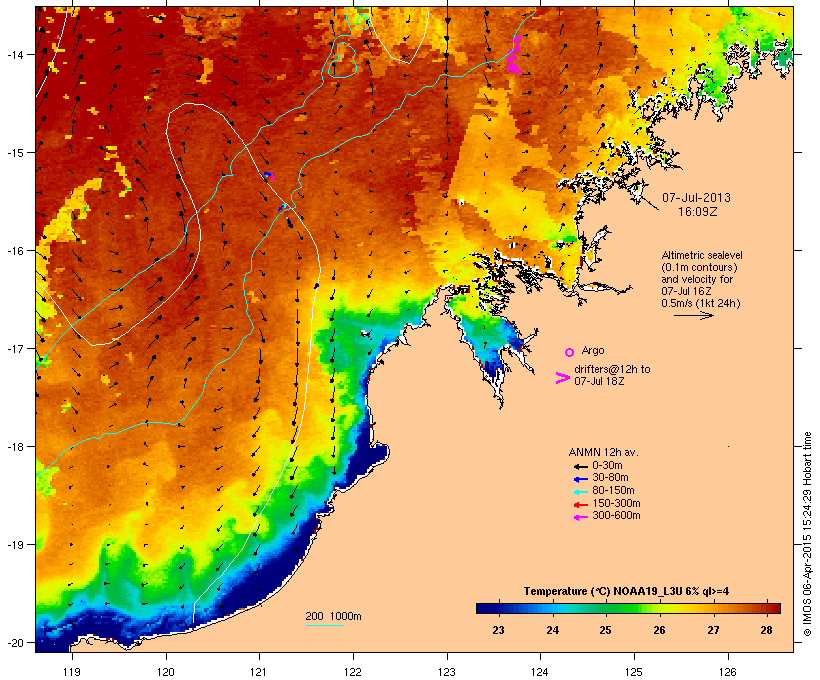Click the 124 longitude axis label
Viewport: 820px width, 680px height.
540,672
